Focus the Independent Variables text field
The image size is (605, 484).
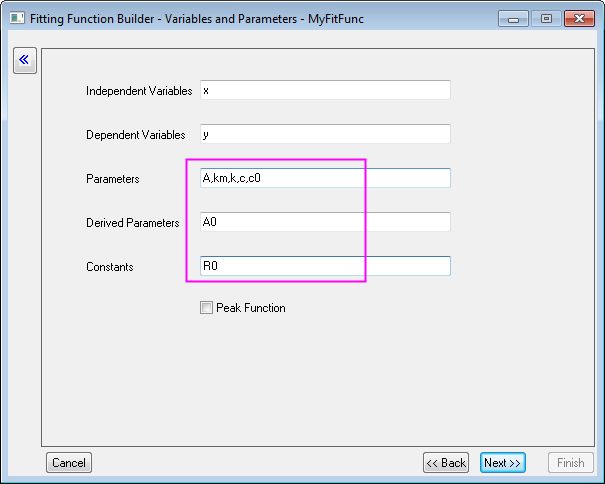pyautogui.click(x=325, y=90)
